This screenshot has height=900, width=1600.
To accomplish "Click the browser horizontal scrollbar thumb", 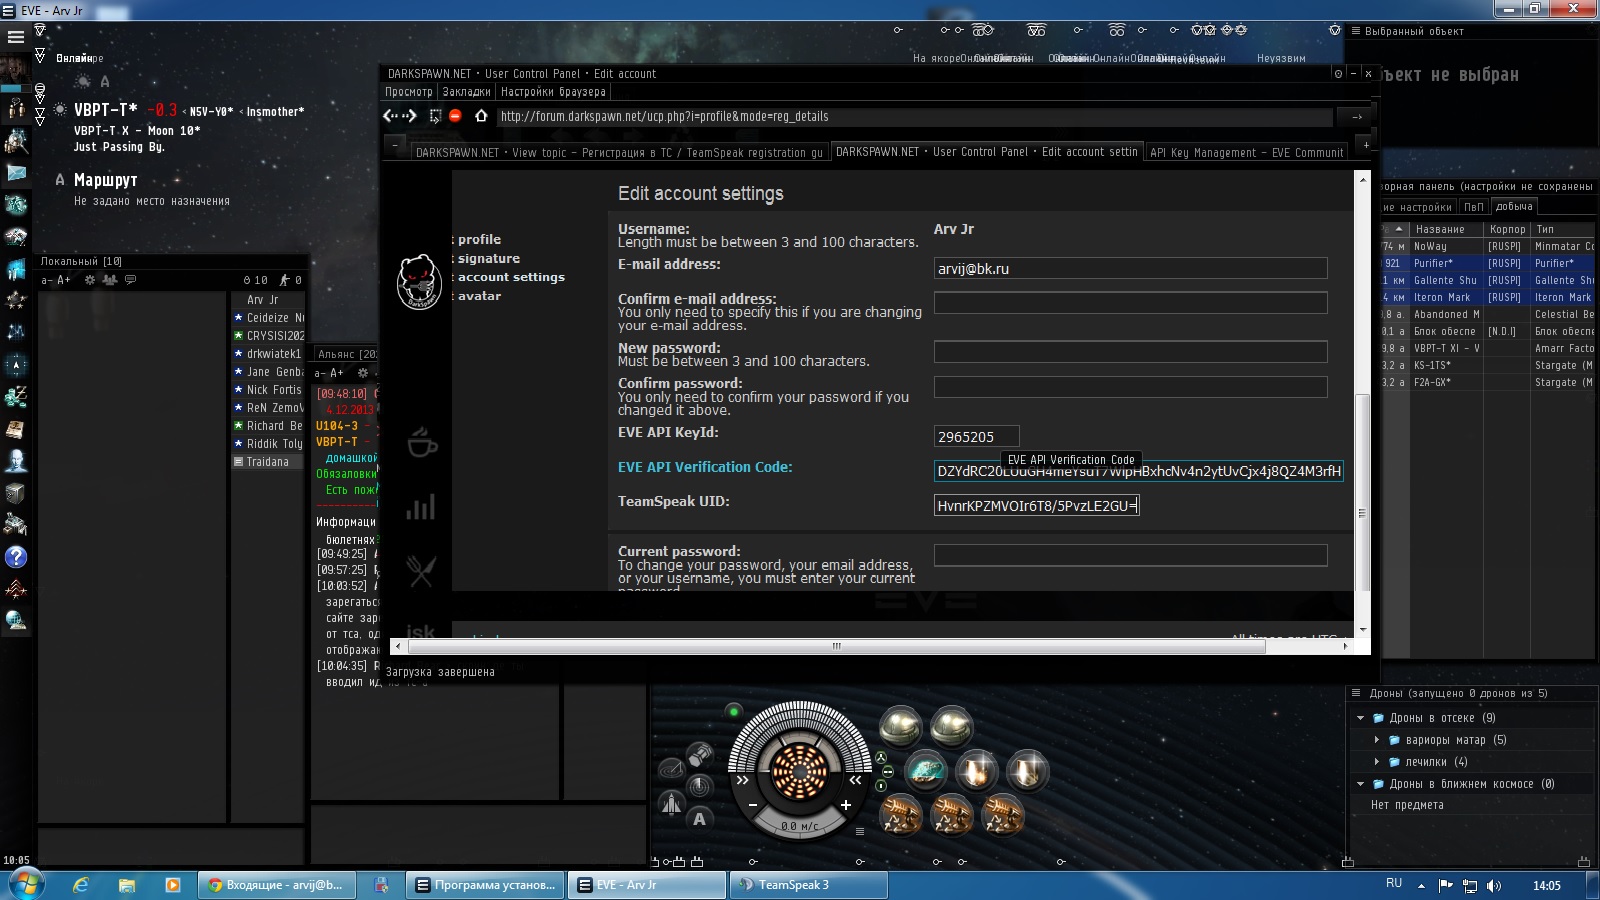I will (x=836, y=646).
